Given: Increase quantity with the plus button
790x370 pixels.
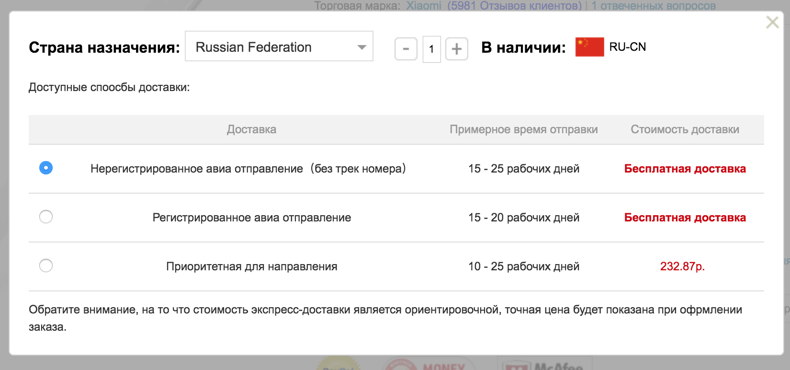Looking at the screenshot, I should pyautogui.click(x=456, y=49).
